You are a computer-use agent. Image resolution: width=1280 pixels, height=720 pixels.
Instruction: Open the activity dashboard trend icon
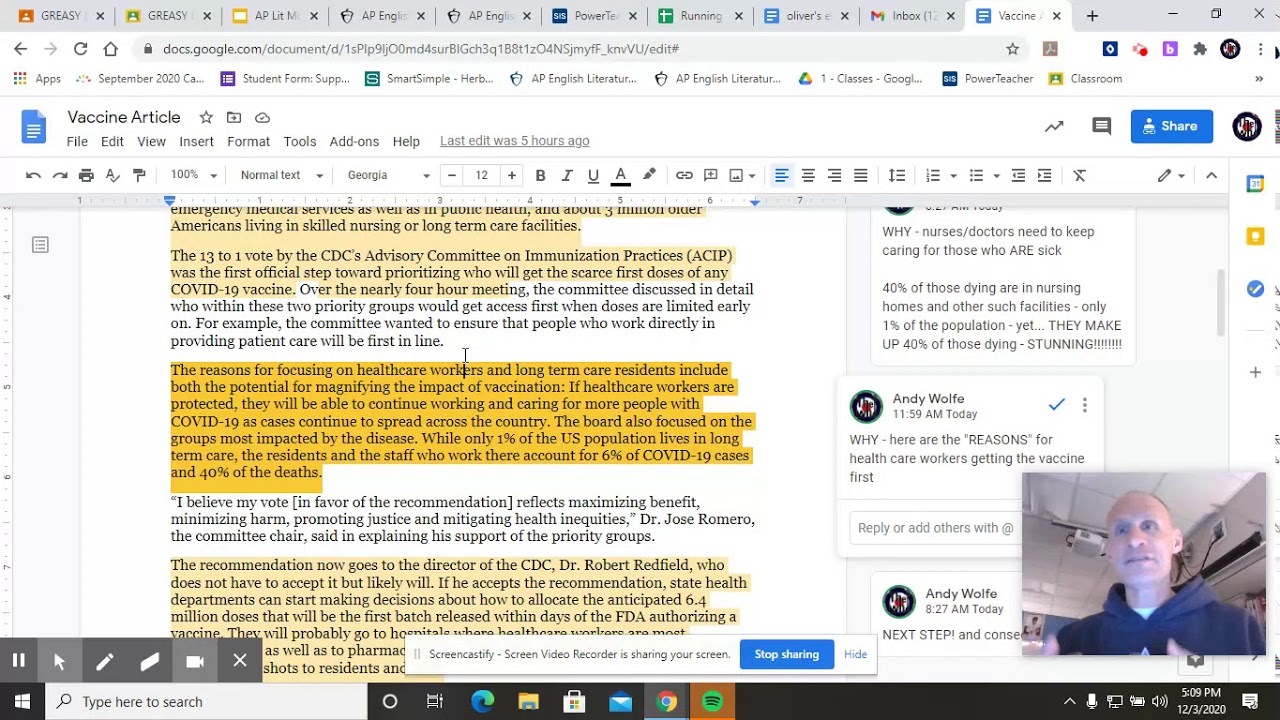point(1054,126)
